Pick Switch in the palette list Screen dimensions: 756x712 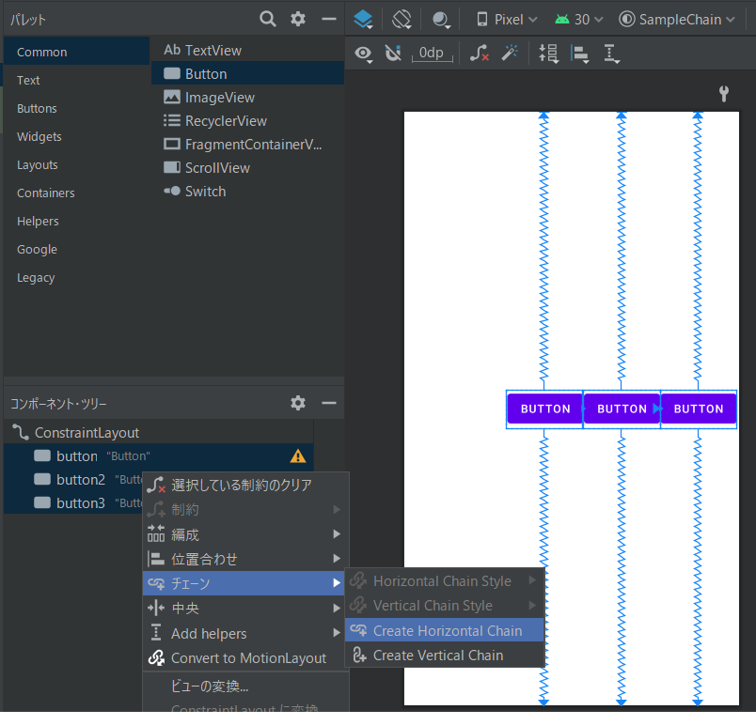(248, 191)
